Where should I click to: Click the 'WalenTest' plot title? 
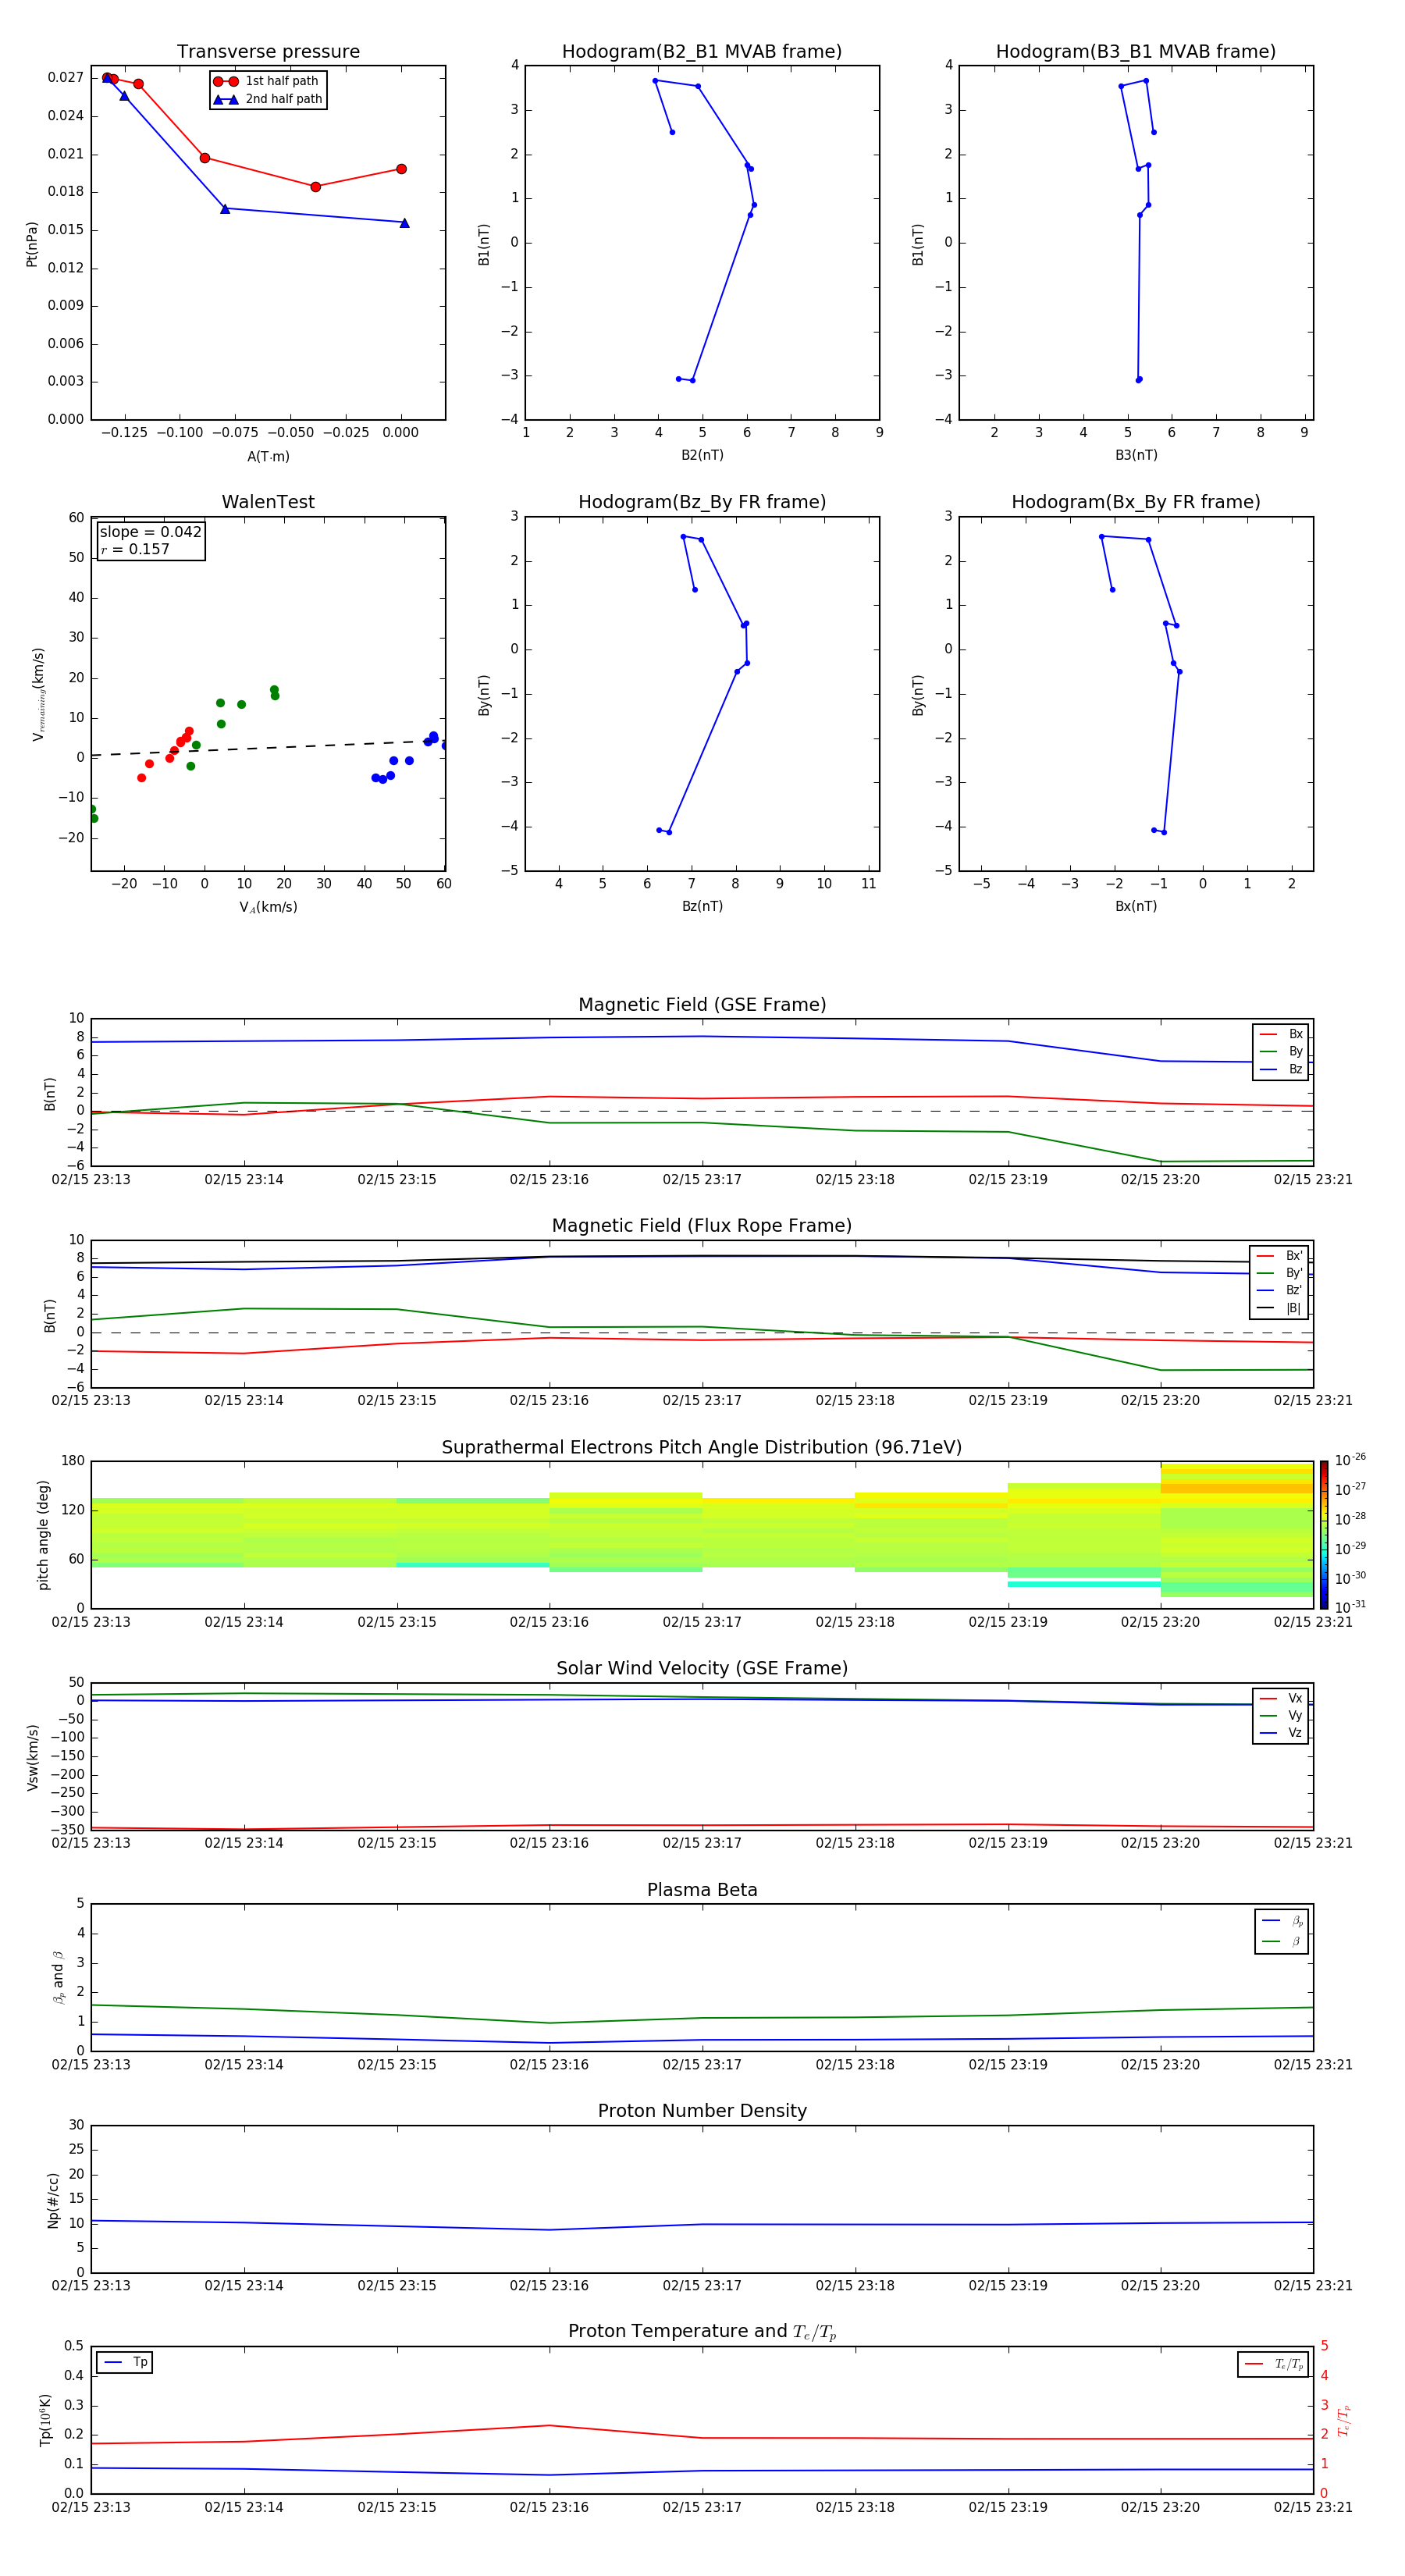coord(268,502)
